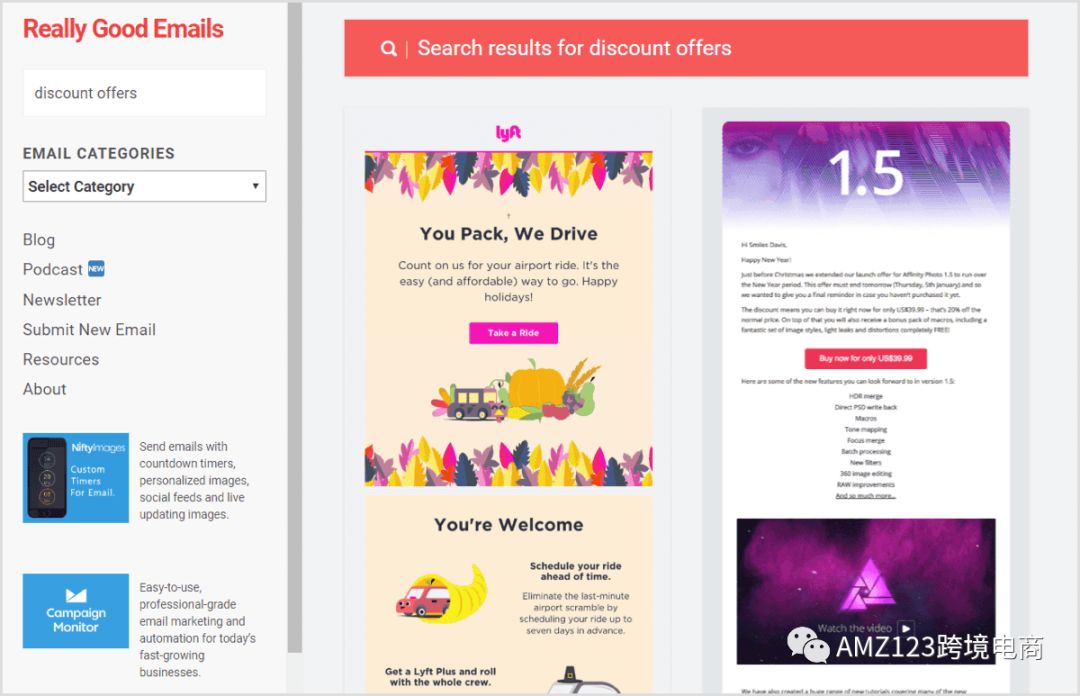Click the Take a Ride button
Image resolution: width=1080 pixels, height=696 pixels.
[x=514, y=333]
